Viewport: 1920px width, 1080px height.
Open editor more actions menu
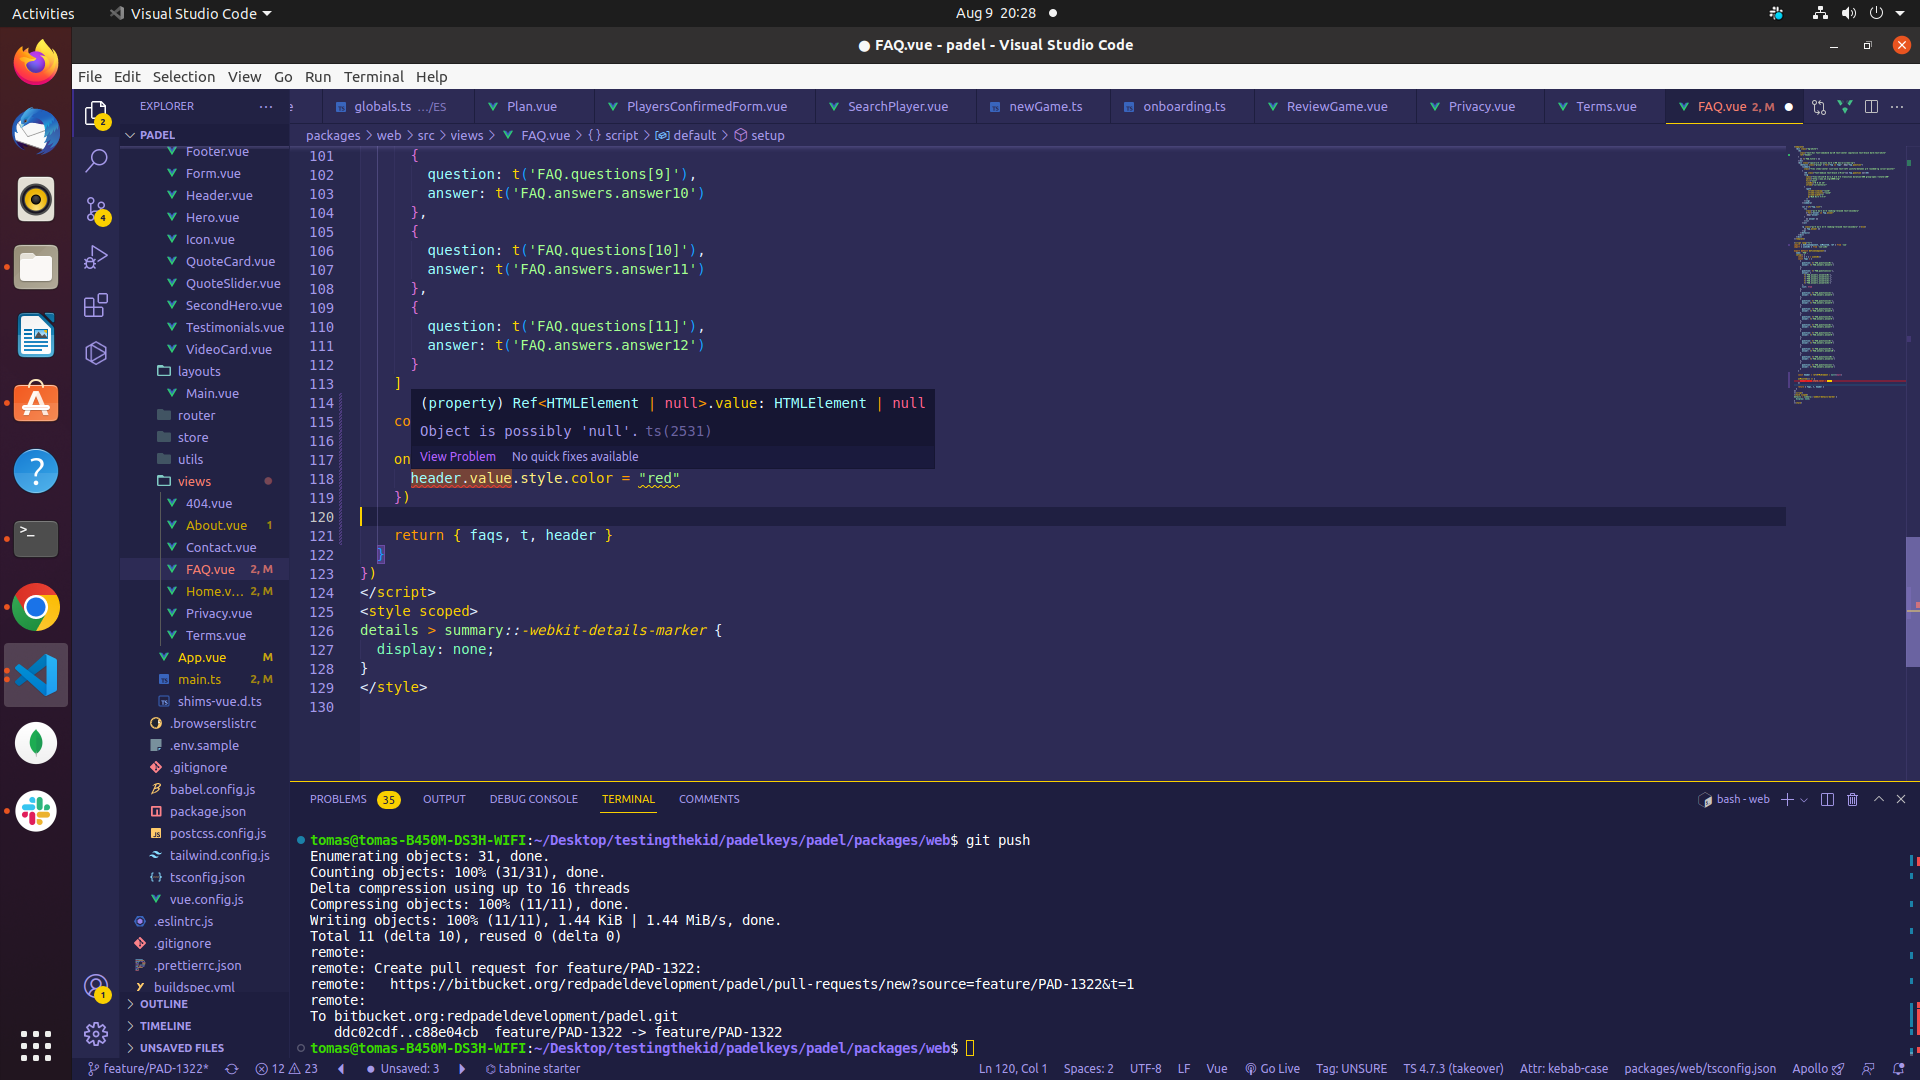tap(1897, 106)
